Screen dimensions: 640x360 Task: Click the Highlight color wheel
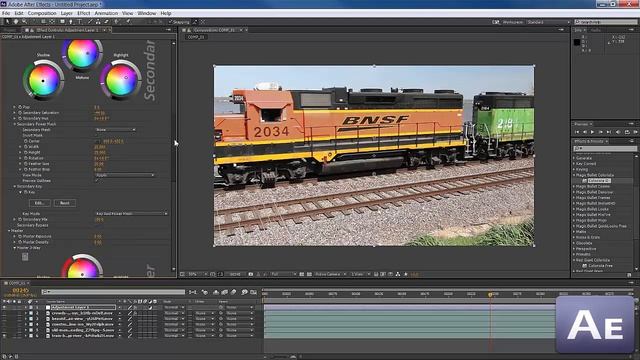pos(121,80)
